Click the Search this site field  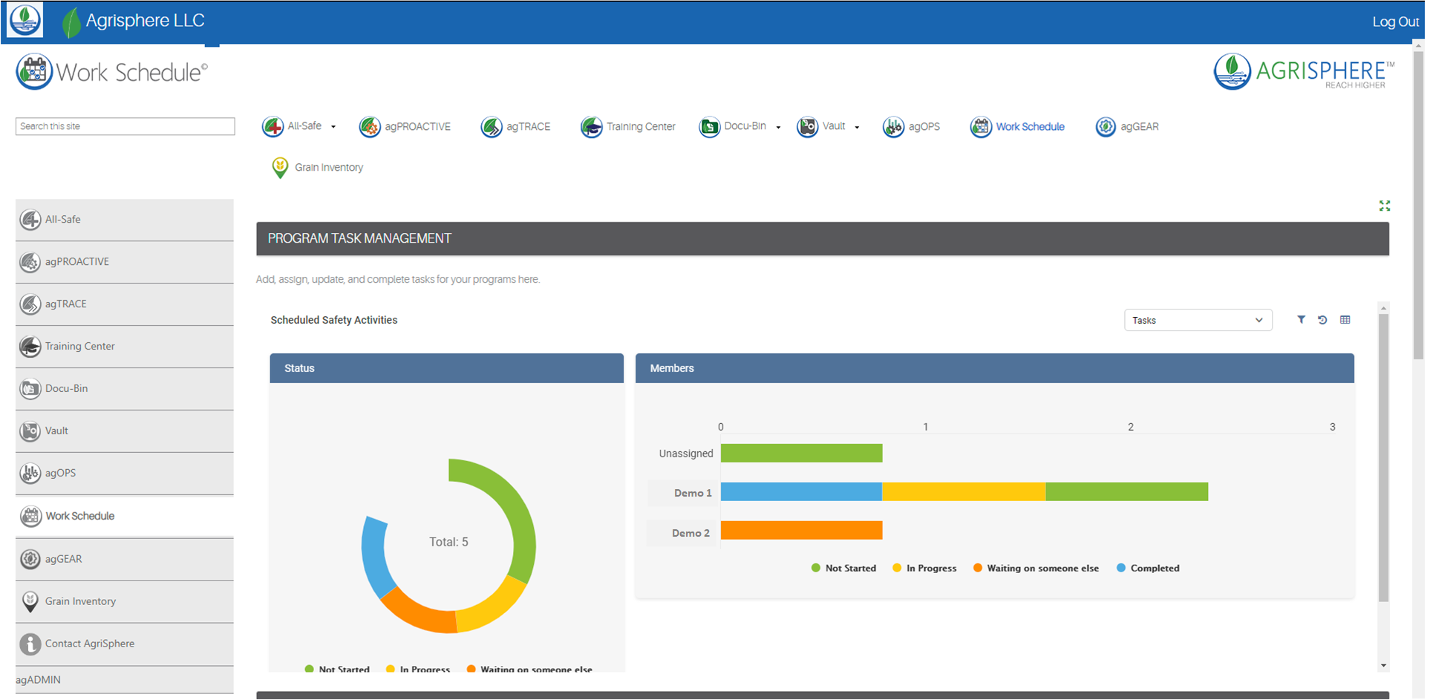point(125,127)
